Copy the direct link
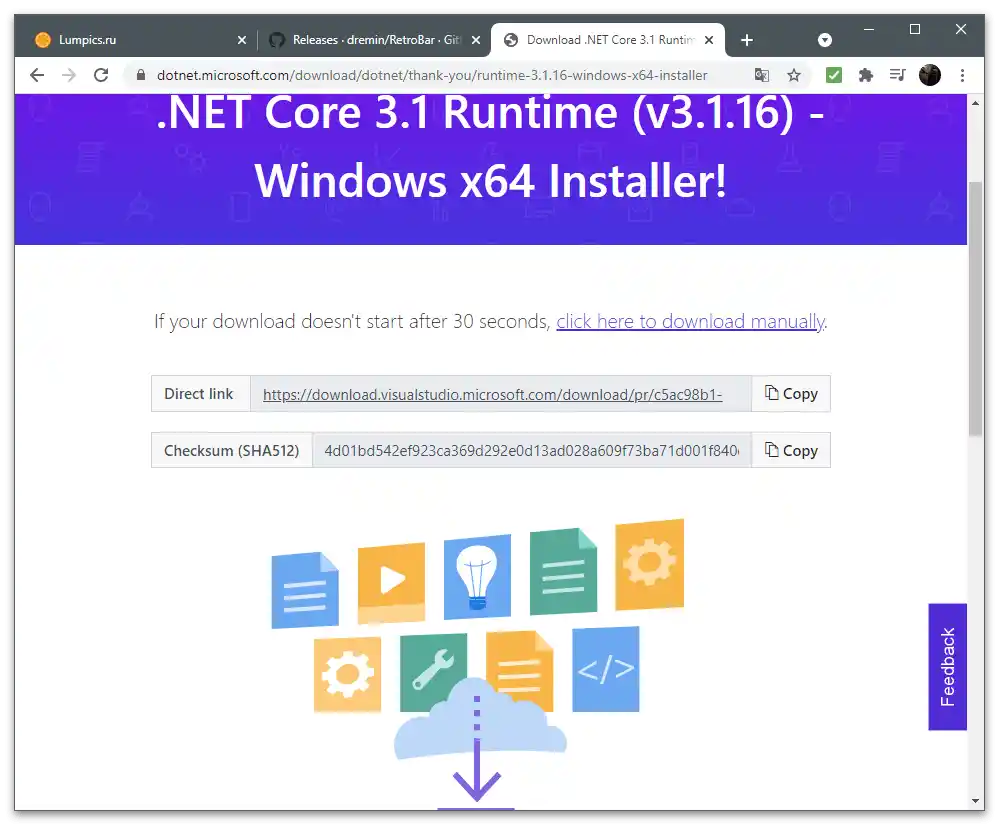 (791, 394)
